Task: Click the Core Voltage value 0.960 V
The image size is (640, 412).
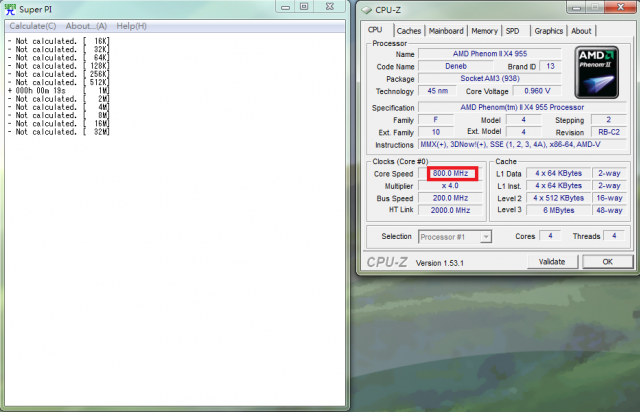Action: 537,91
